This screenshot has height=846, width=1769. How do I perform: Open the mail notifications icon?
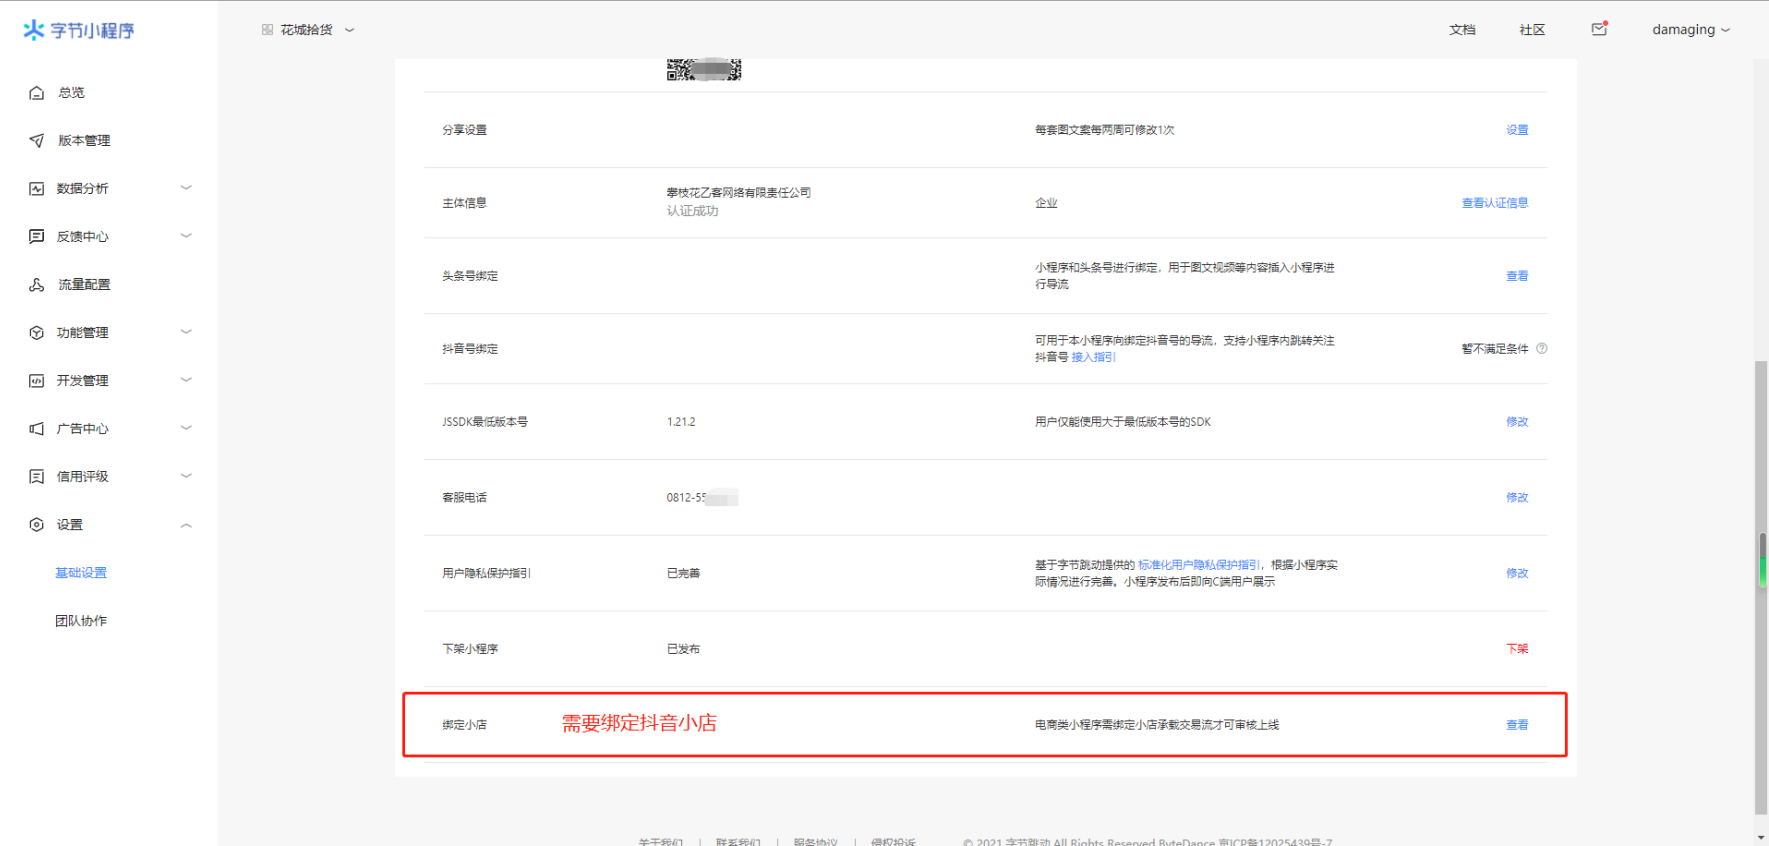[1599, 29]
